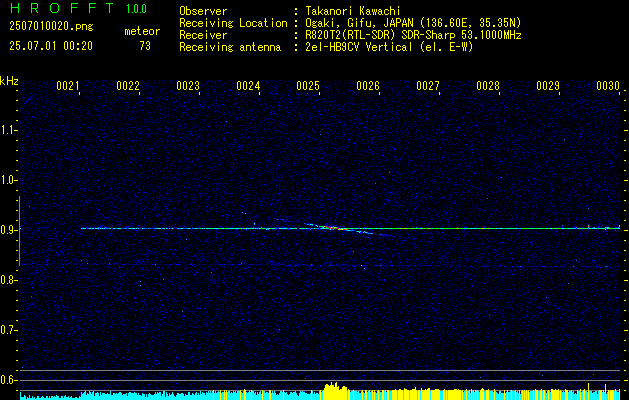Click the timestamp 25.07.01 00:20

click(51, 46)
